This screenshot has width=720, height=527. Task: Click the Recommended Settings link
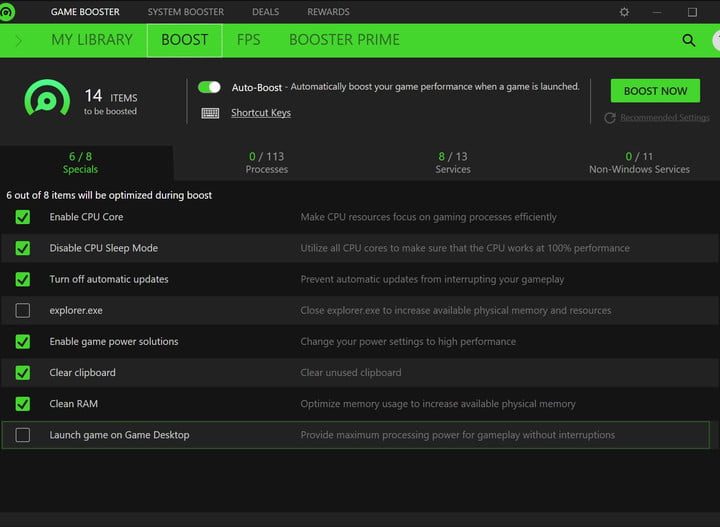pyautogui.click(x=665, y=118)
